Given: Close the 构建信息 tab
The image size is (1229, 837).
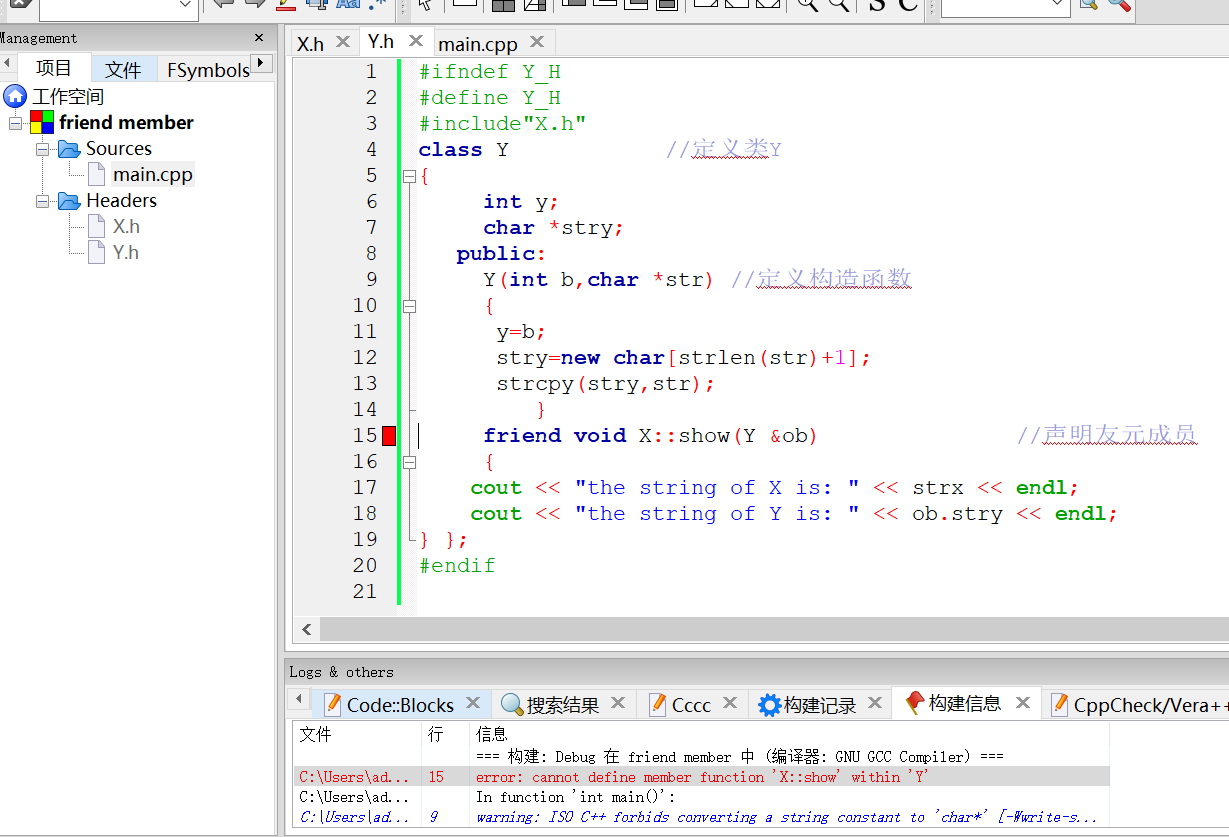Looking at the screenshot, I should [1023, 703].
